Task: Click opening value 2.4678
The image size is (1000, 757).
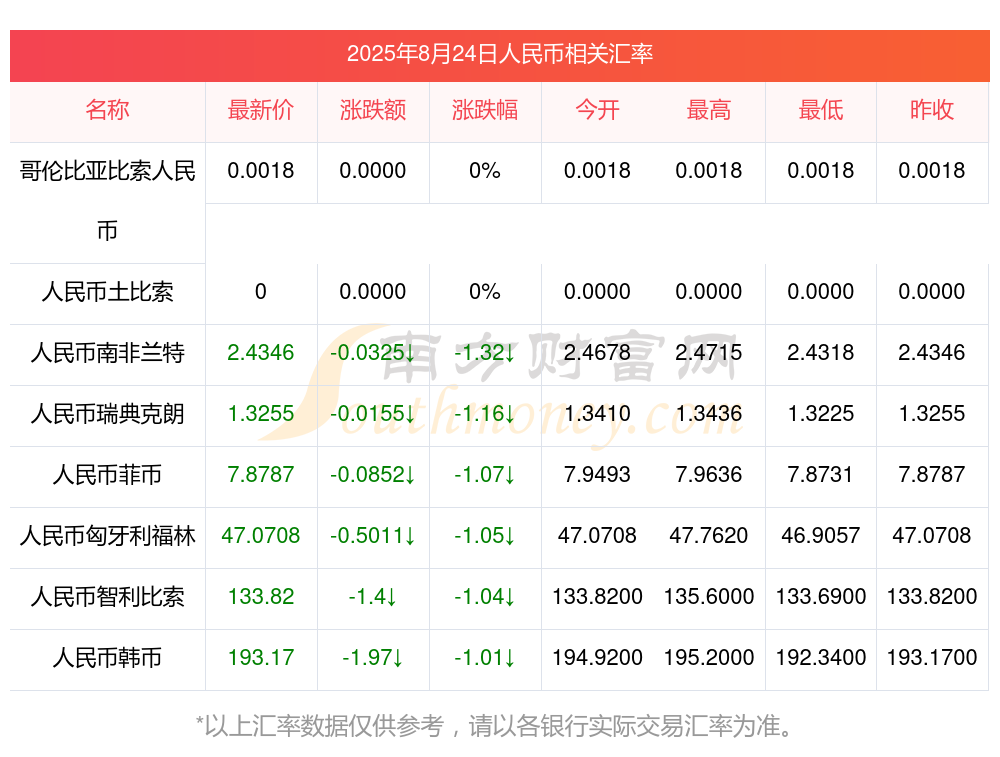Action: 597,353
